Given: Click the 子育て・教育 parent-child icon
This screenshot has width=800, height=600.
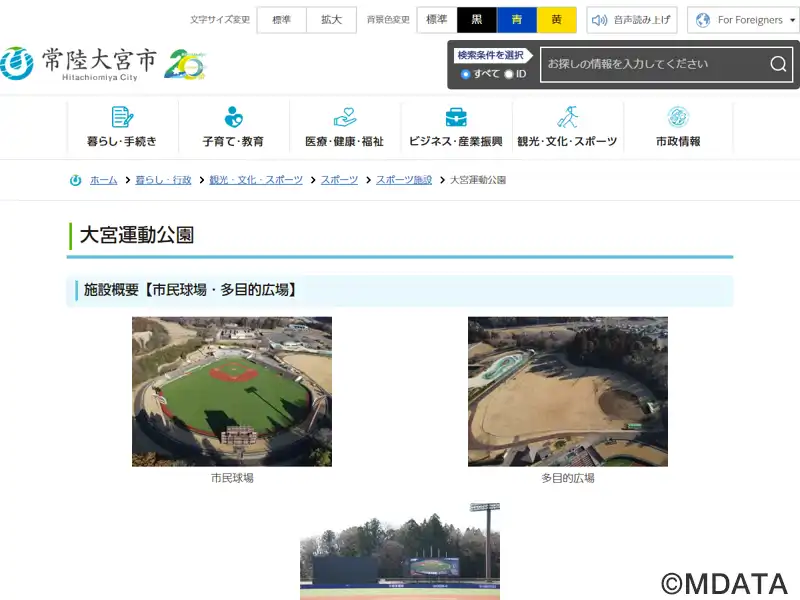Looking at the screenshot, I should tap(233, 117).
